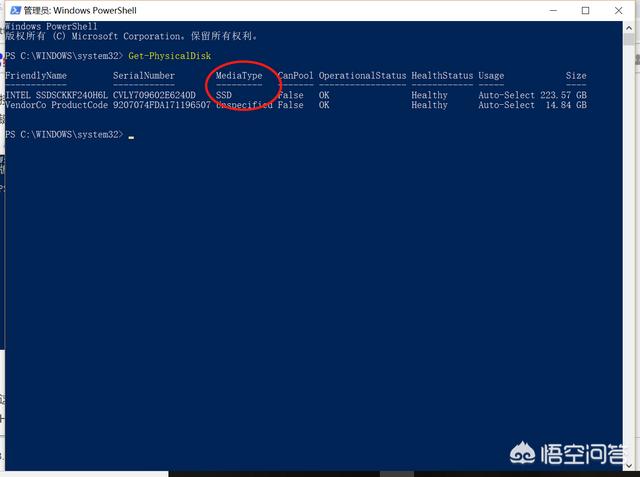Click the OperationalStatus column header

pyautogui.click(x=362, y=75)
